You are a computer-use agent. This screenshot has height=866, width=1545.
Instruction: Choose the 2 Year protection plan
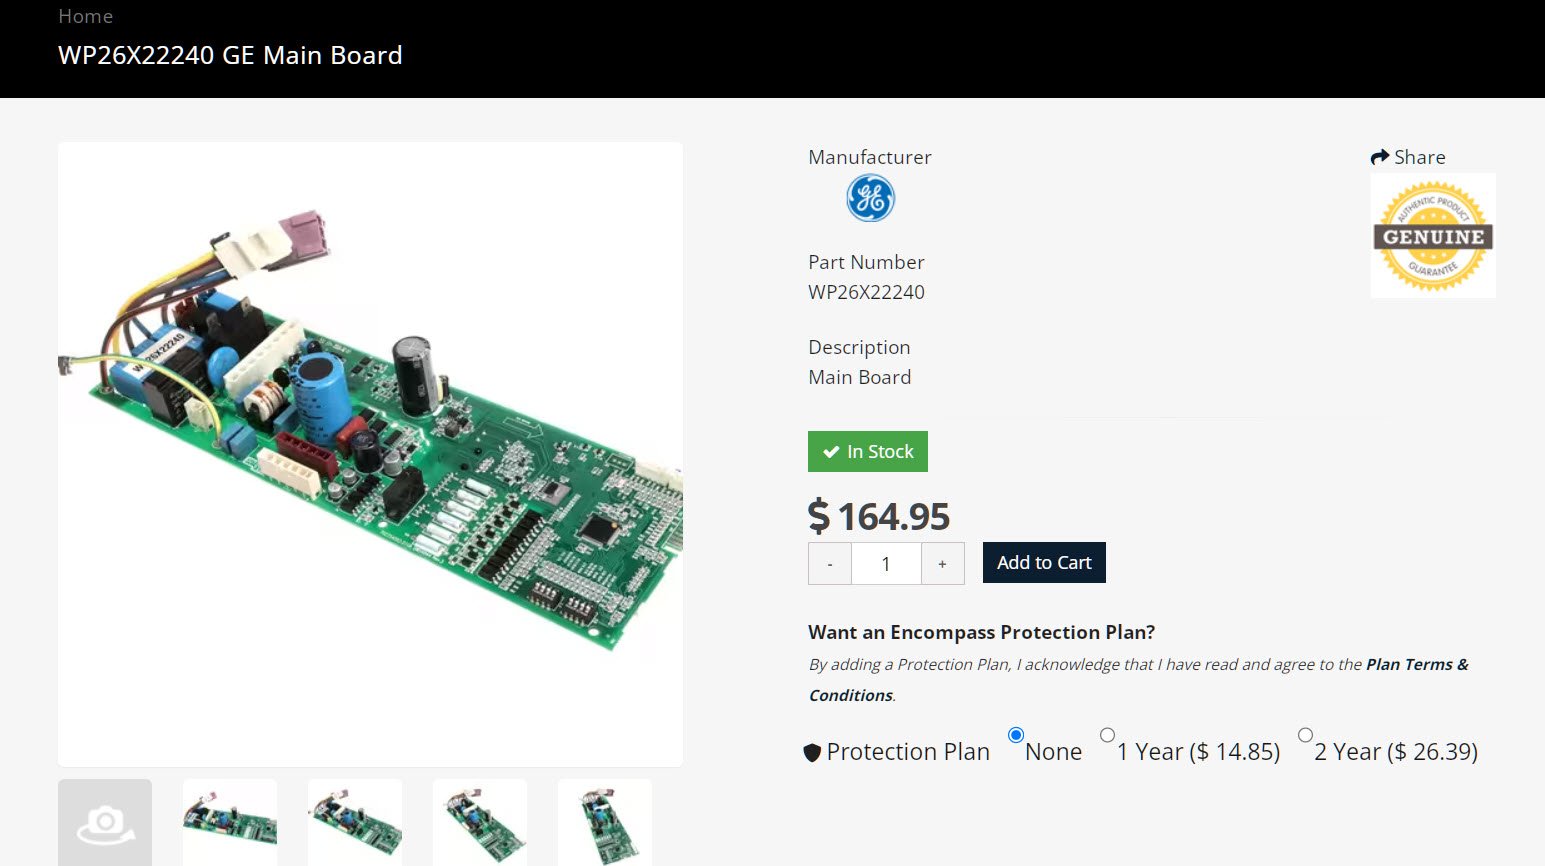(1305, 735)
